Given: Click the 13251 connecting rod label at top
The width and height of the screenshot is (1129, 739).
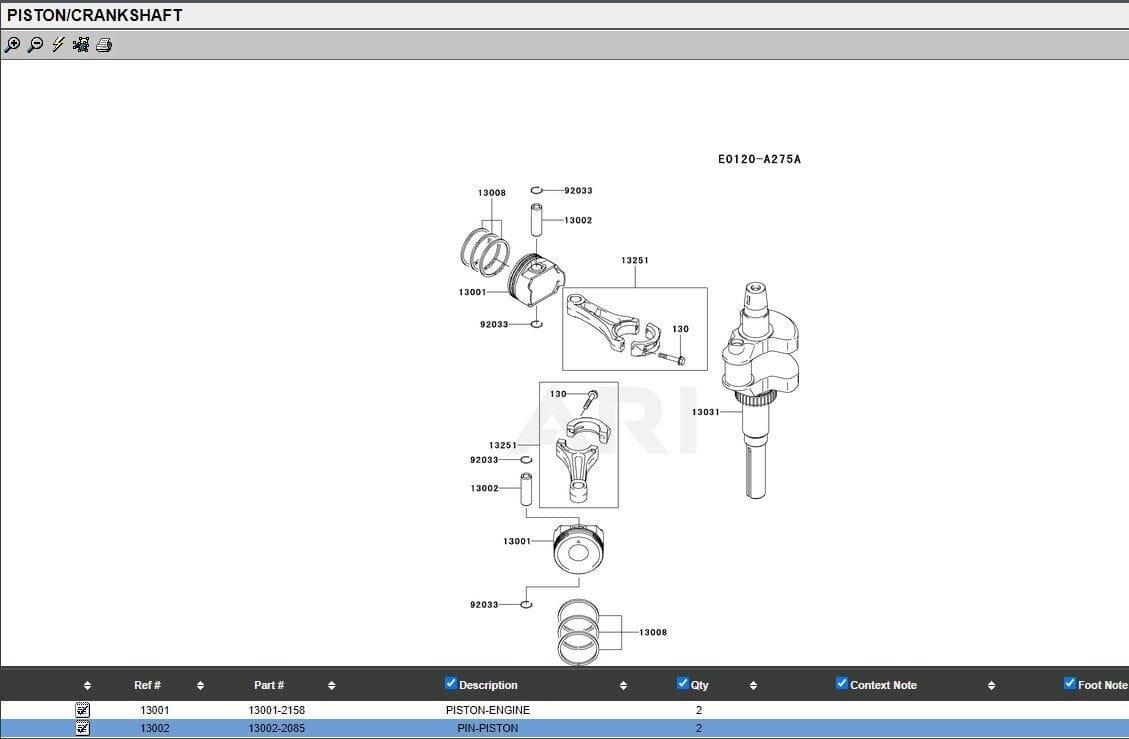Looking at the screenshot, I should (x=634, y=260).
